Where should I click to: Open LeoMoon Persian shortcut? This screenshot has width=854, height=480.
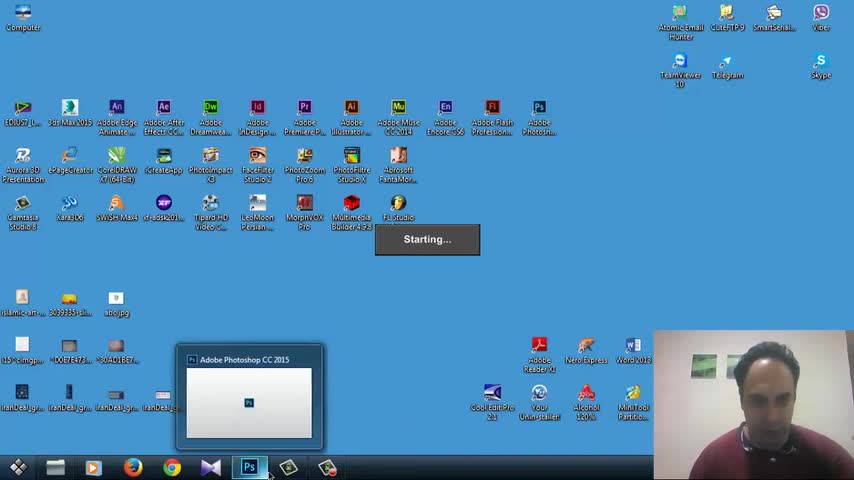258,212
